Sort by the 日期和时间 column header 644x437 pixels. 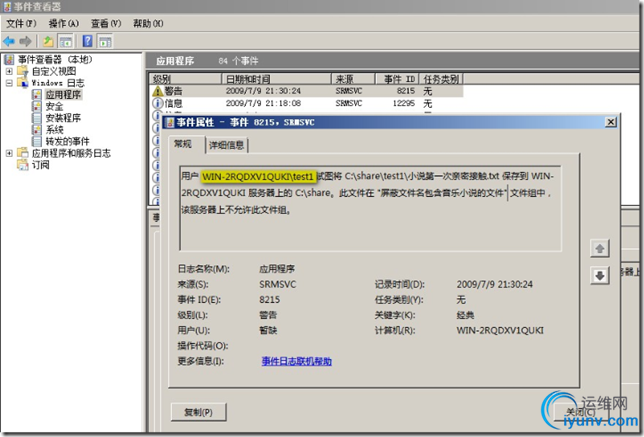276,79
